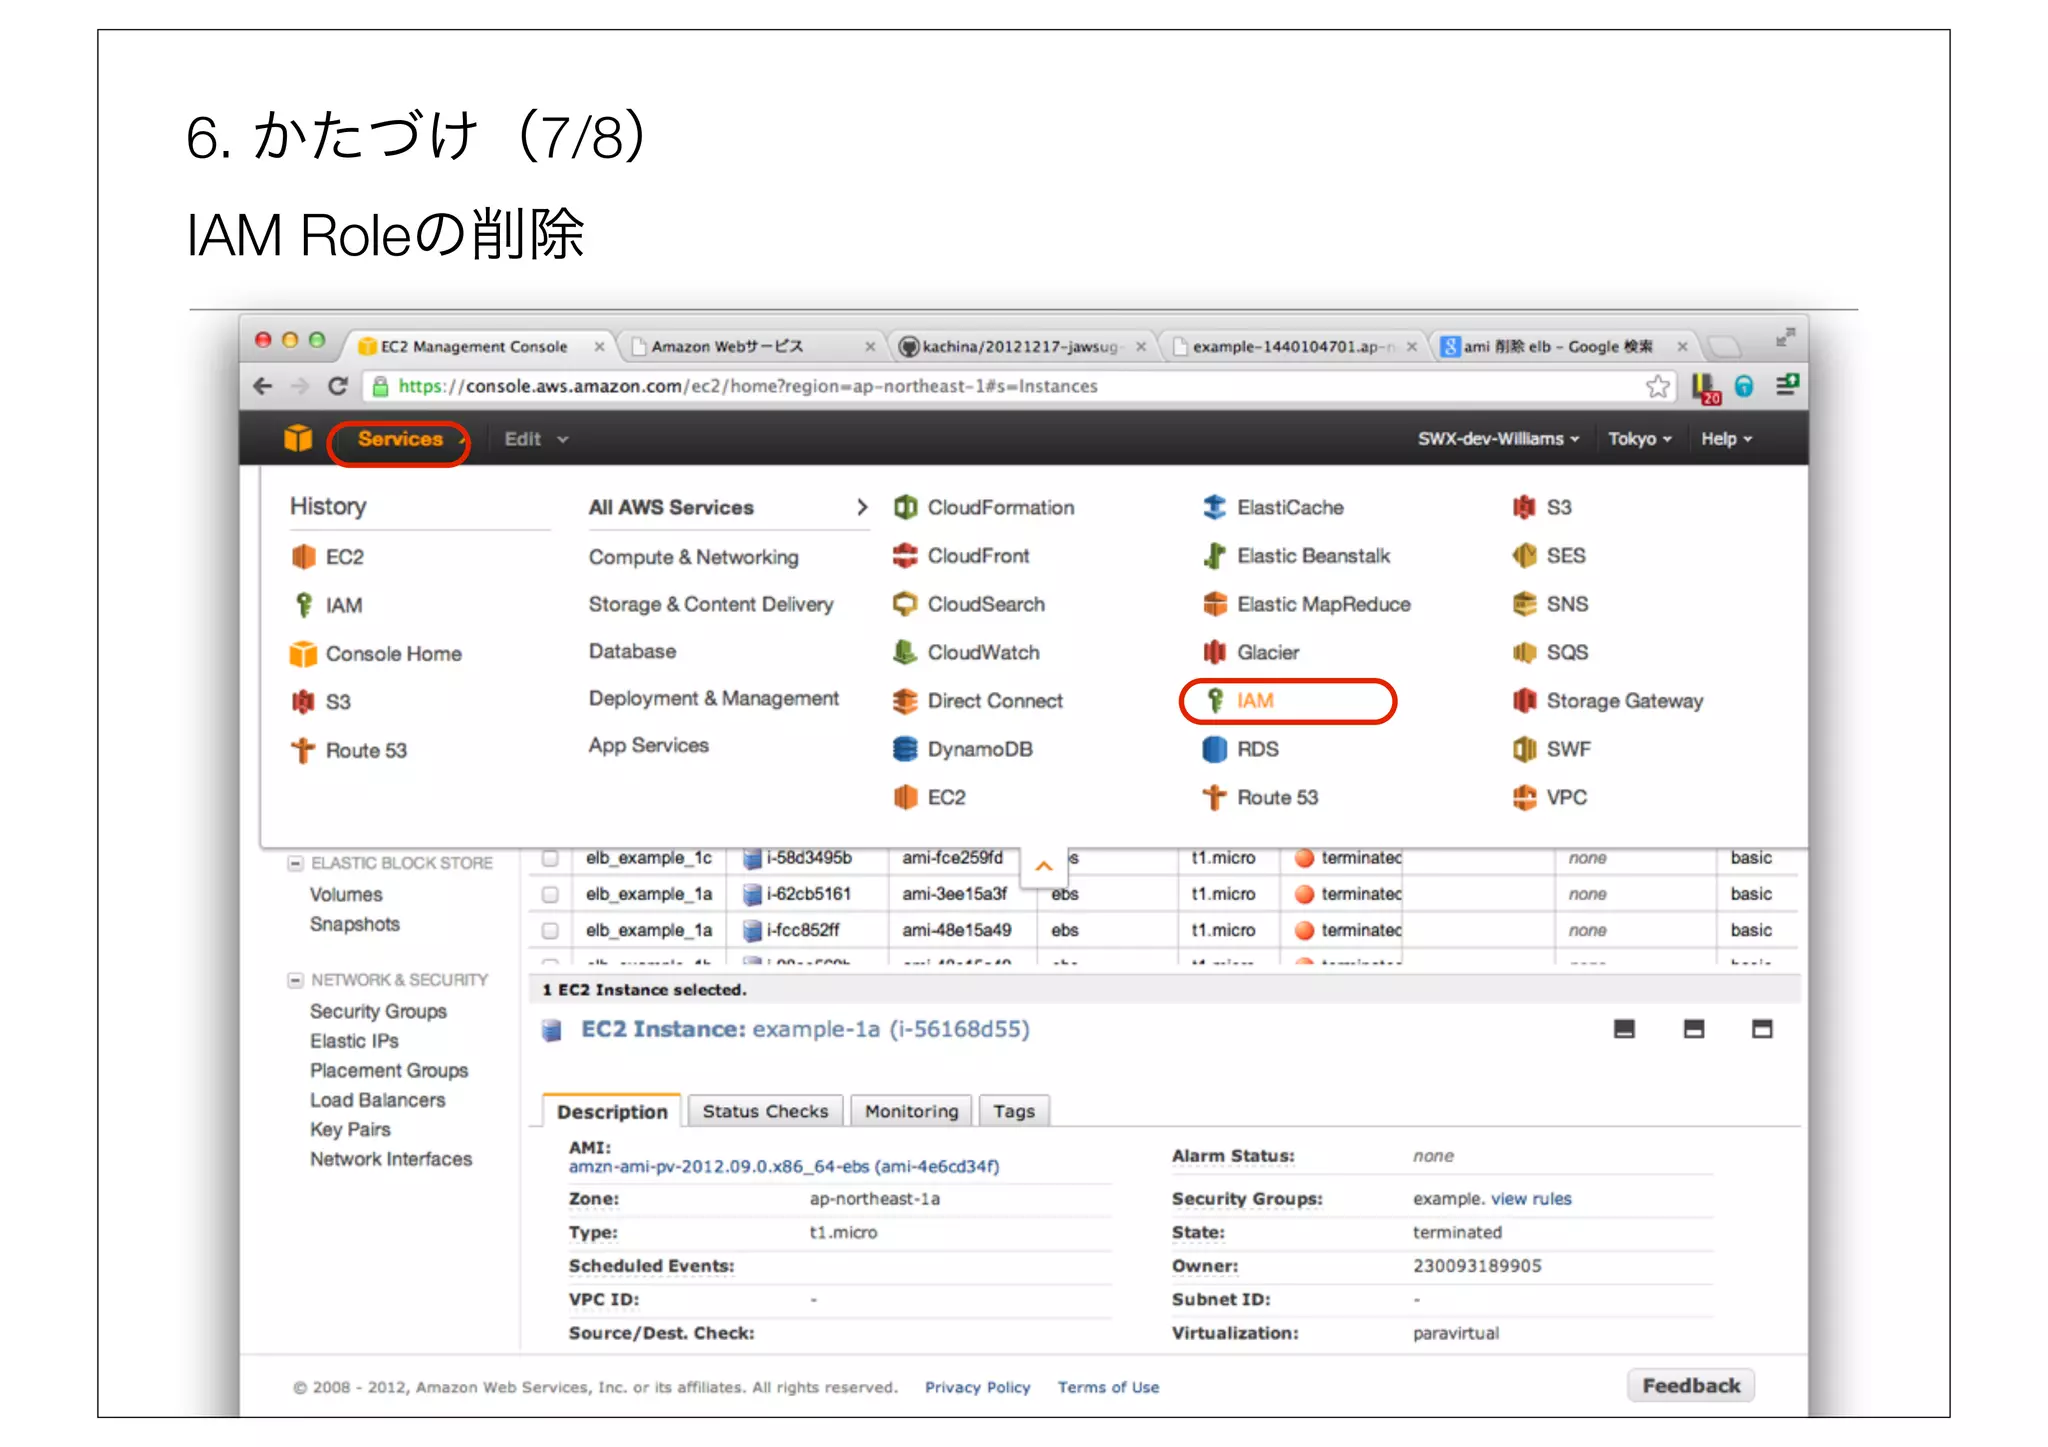Select Storage & Content Delivery category
Viewport: 2048px width, 1447px height.
710,604
